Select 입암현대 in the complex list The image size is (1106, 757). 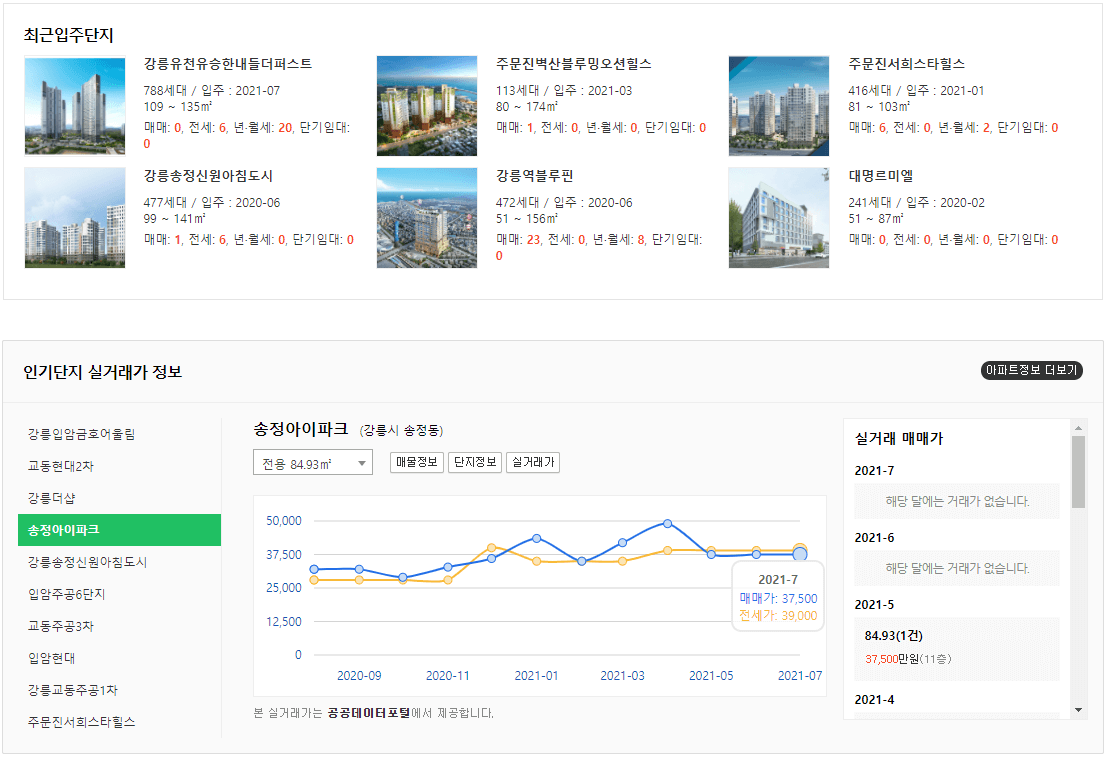pos(51,658)
